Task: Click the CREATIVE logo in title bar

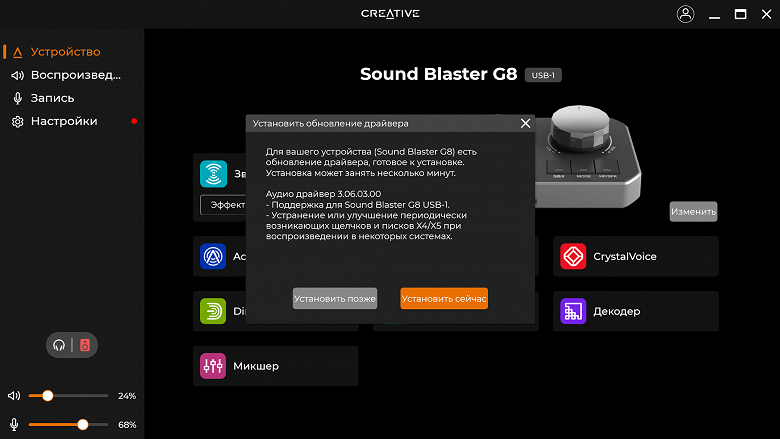Action: [390, 13]
